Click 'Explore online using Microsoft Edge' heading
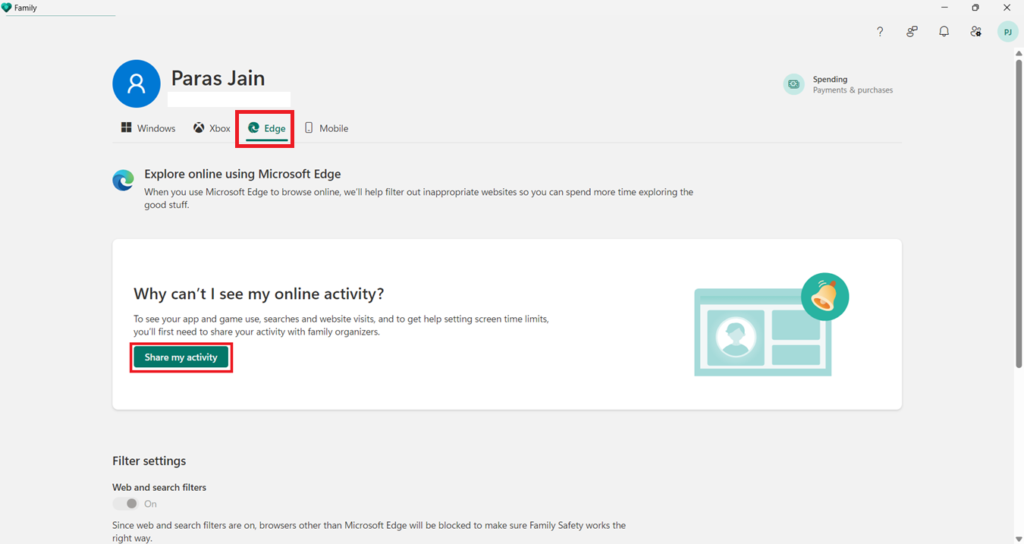The height and width of the screenshot is (544, 1024). click(x=242, y=174)
